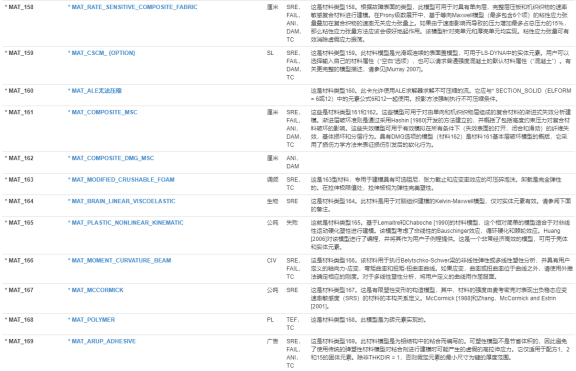The image size is (576, 371).
Task: Click the MAT_168 description text
Action: (x=368, y=320)
